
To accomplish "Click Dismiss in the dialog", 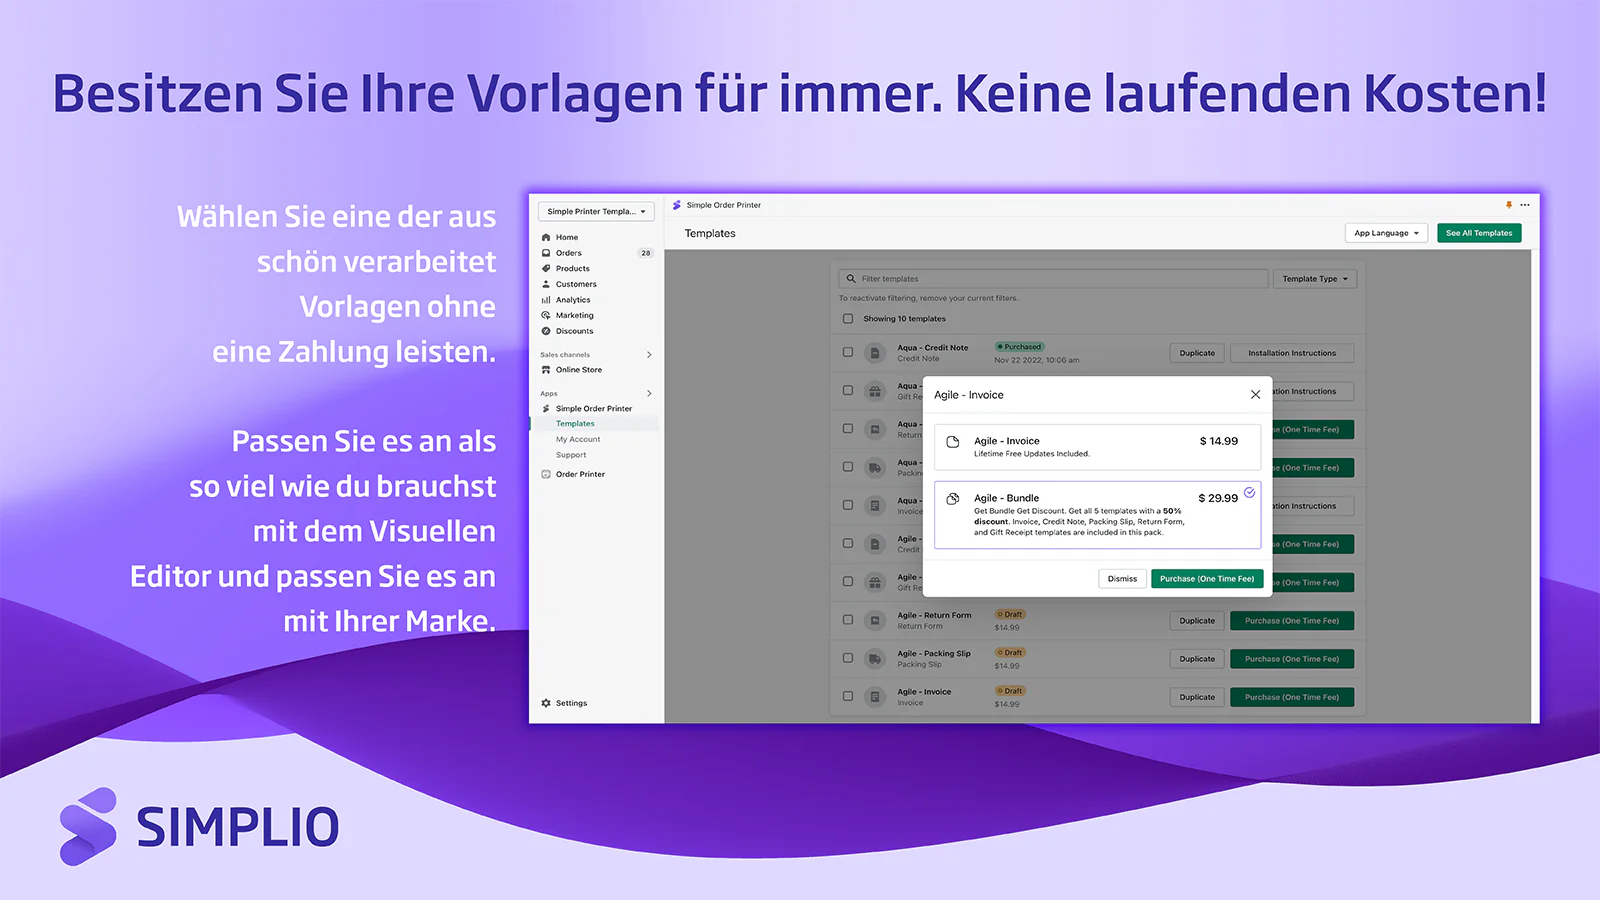I will 1122,579.
